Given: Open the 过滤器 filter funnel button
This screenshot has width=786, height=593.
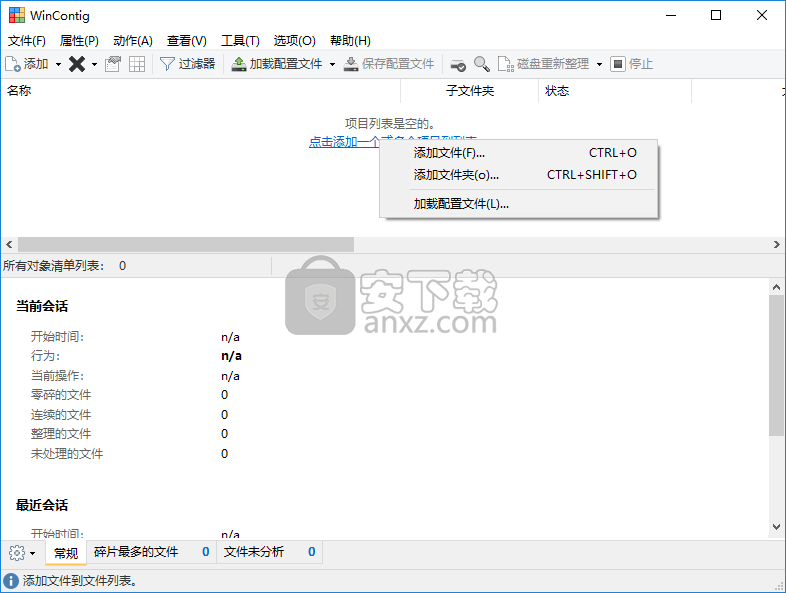Looking at the screenshot, I should coord(187,64).
